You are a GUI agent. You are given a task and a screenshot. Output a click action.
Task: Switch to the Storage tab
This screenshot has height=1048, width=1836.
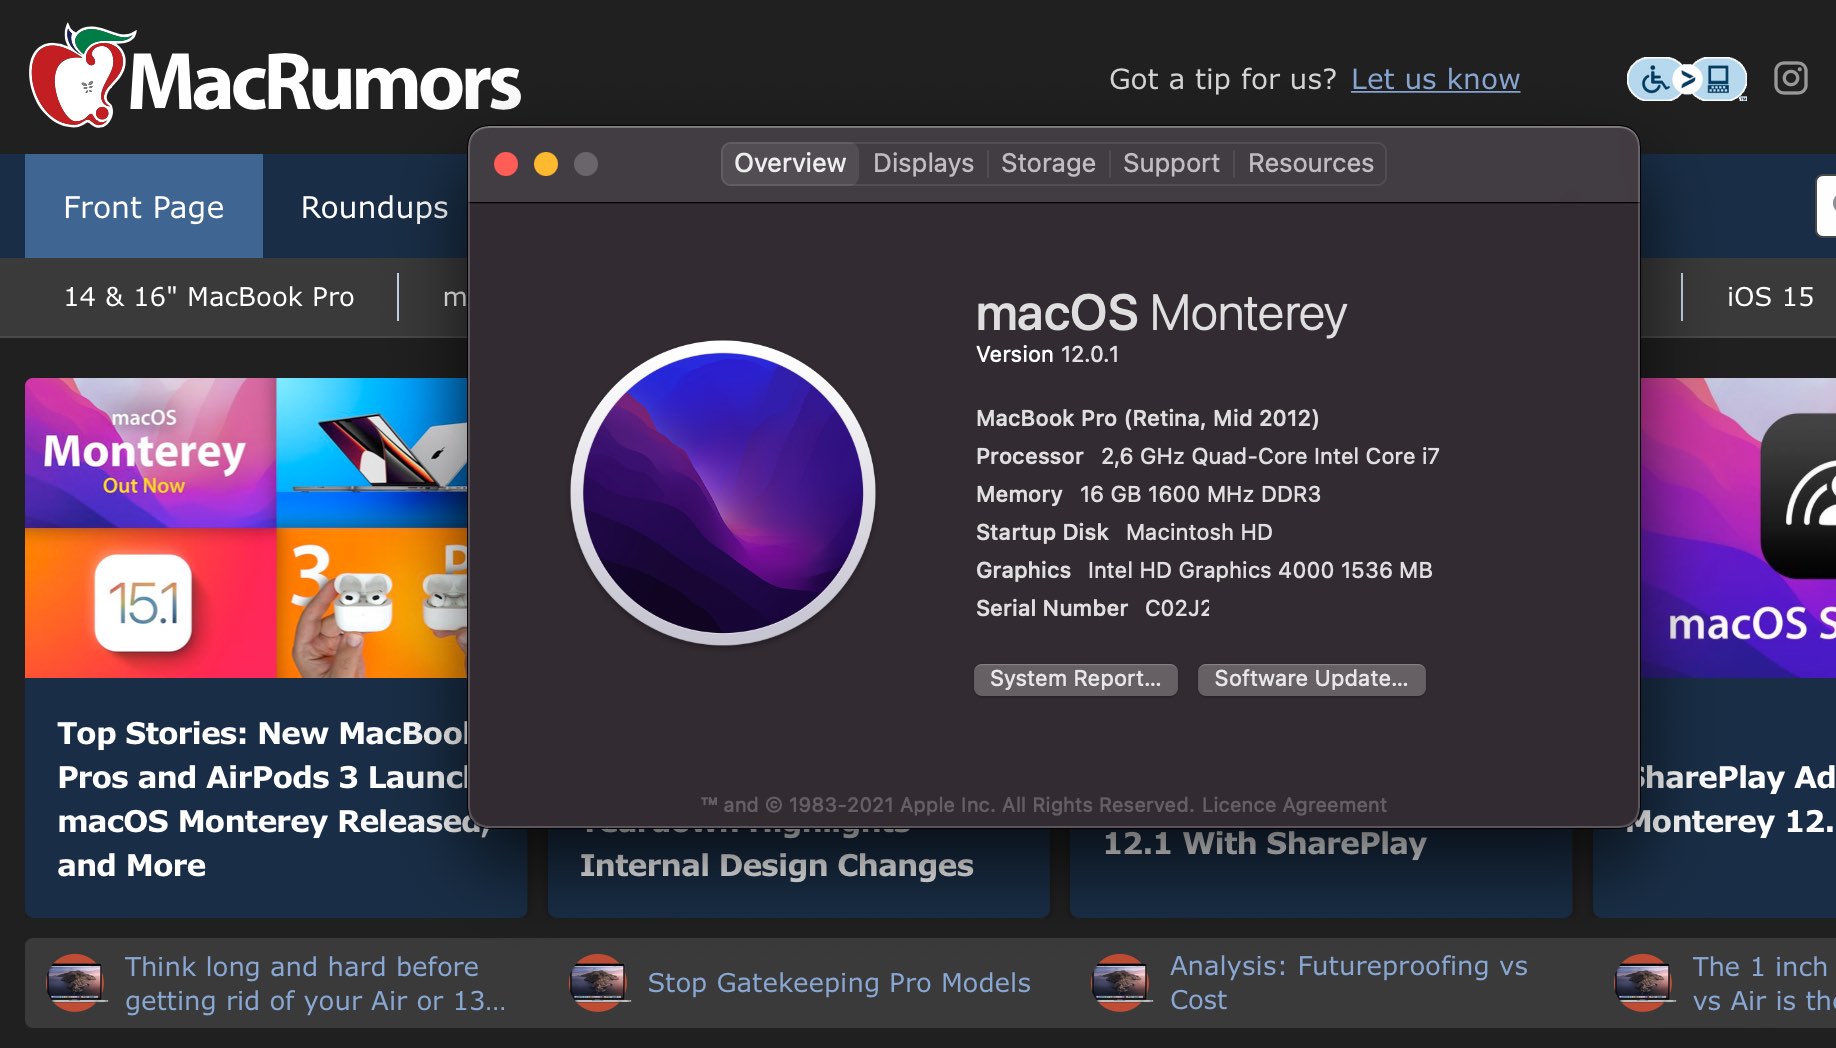[x=1048, y=163]
